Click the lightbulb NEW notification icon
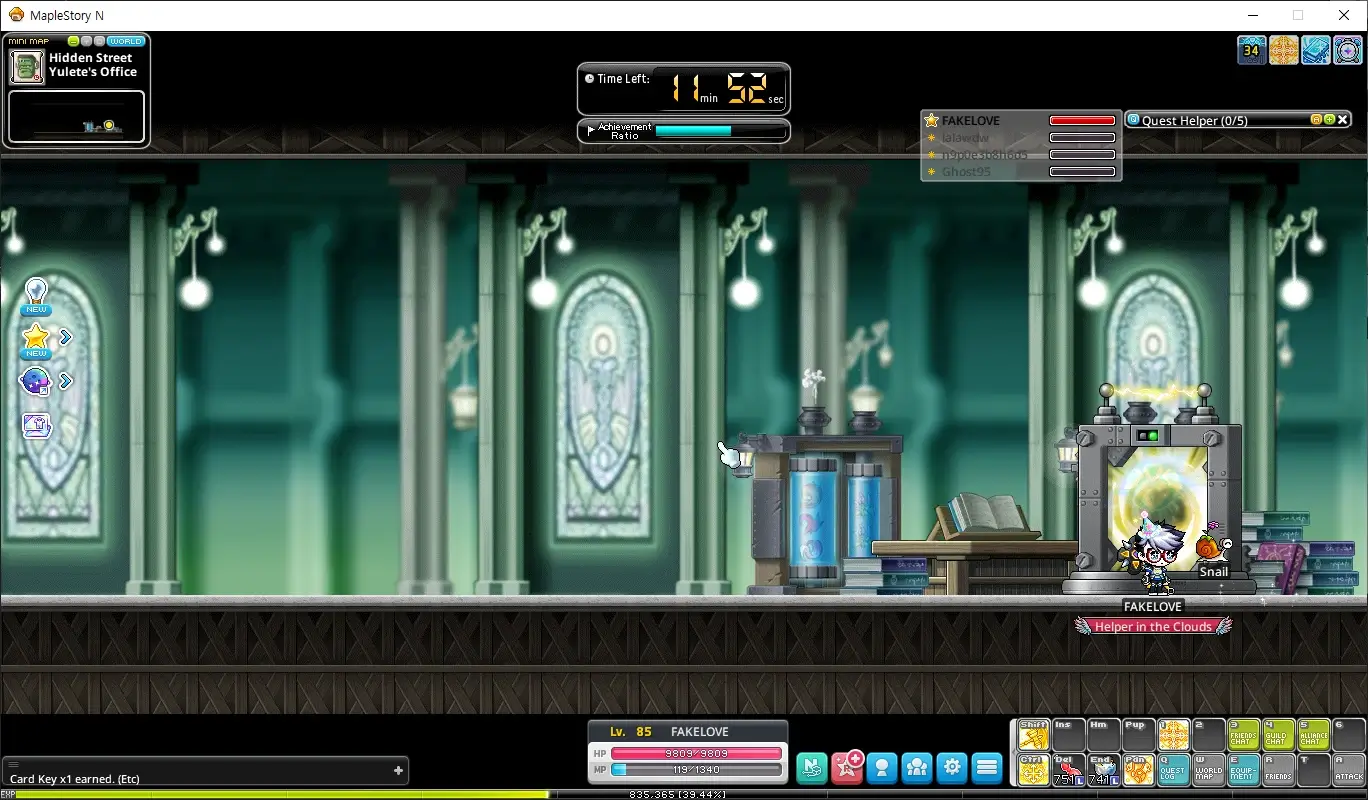 click(36, 296)
